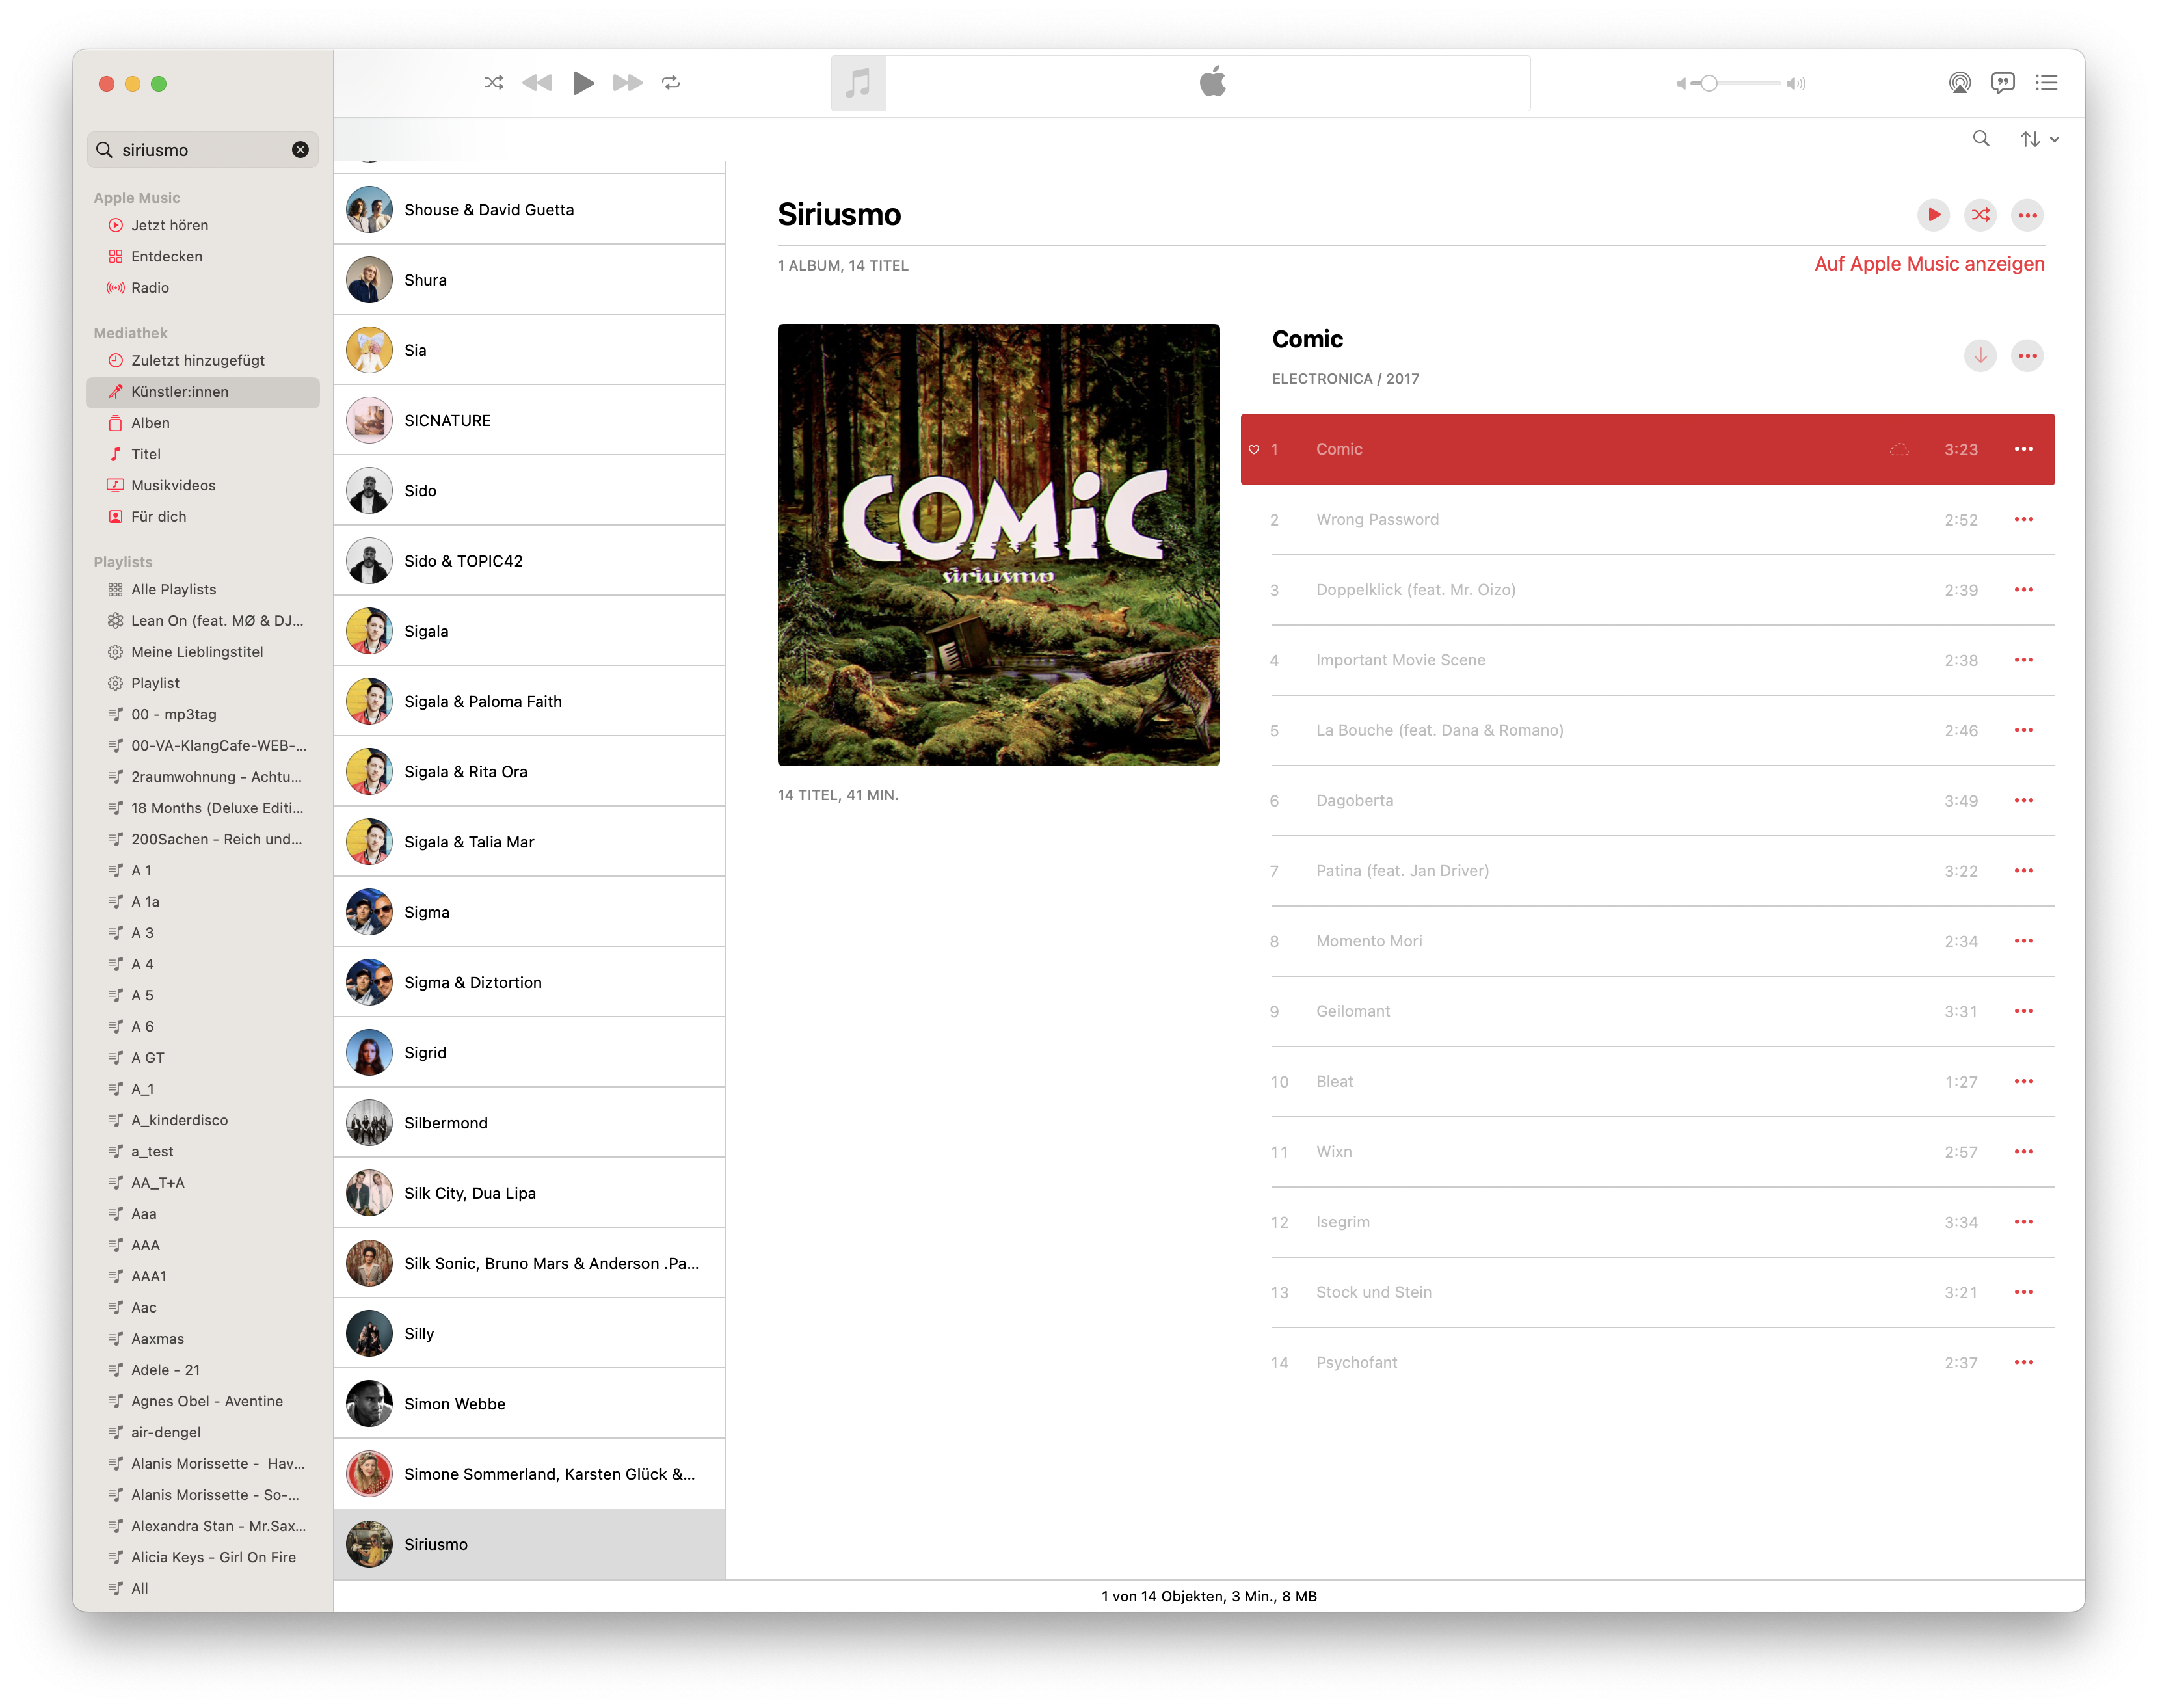Download the Comic album
Image resolution: width=2158 pixels, height=1708 pixels.
click(x=1979, y=356)
